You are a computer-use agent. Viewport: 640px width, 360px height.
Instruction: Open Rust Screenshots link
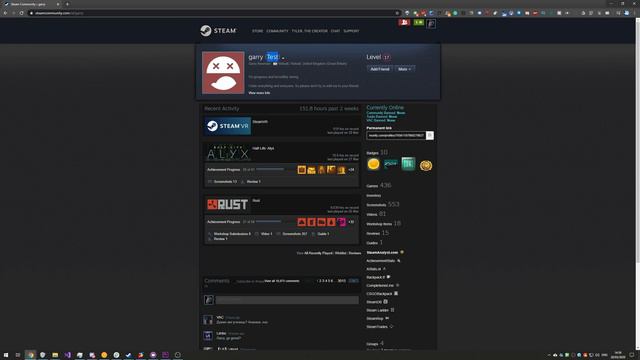295,234
